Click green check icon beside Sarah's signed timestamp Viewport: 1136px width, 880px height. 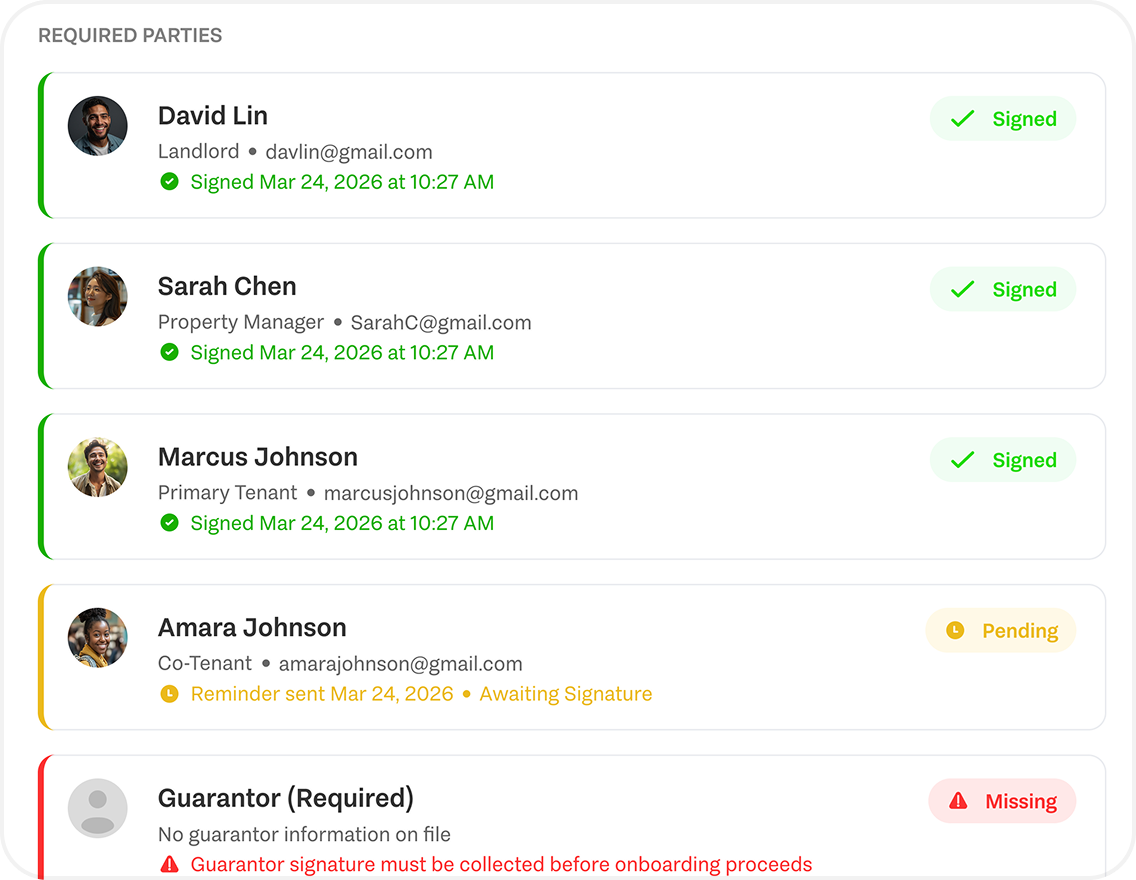tap(170, 353)
